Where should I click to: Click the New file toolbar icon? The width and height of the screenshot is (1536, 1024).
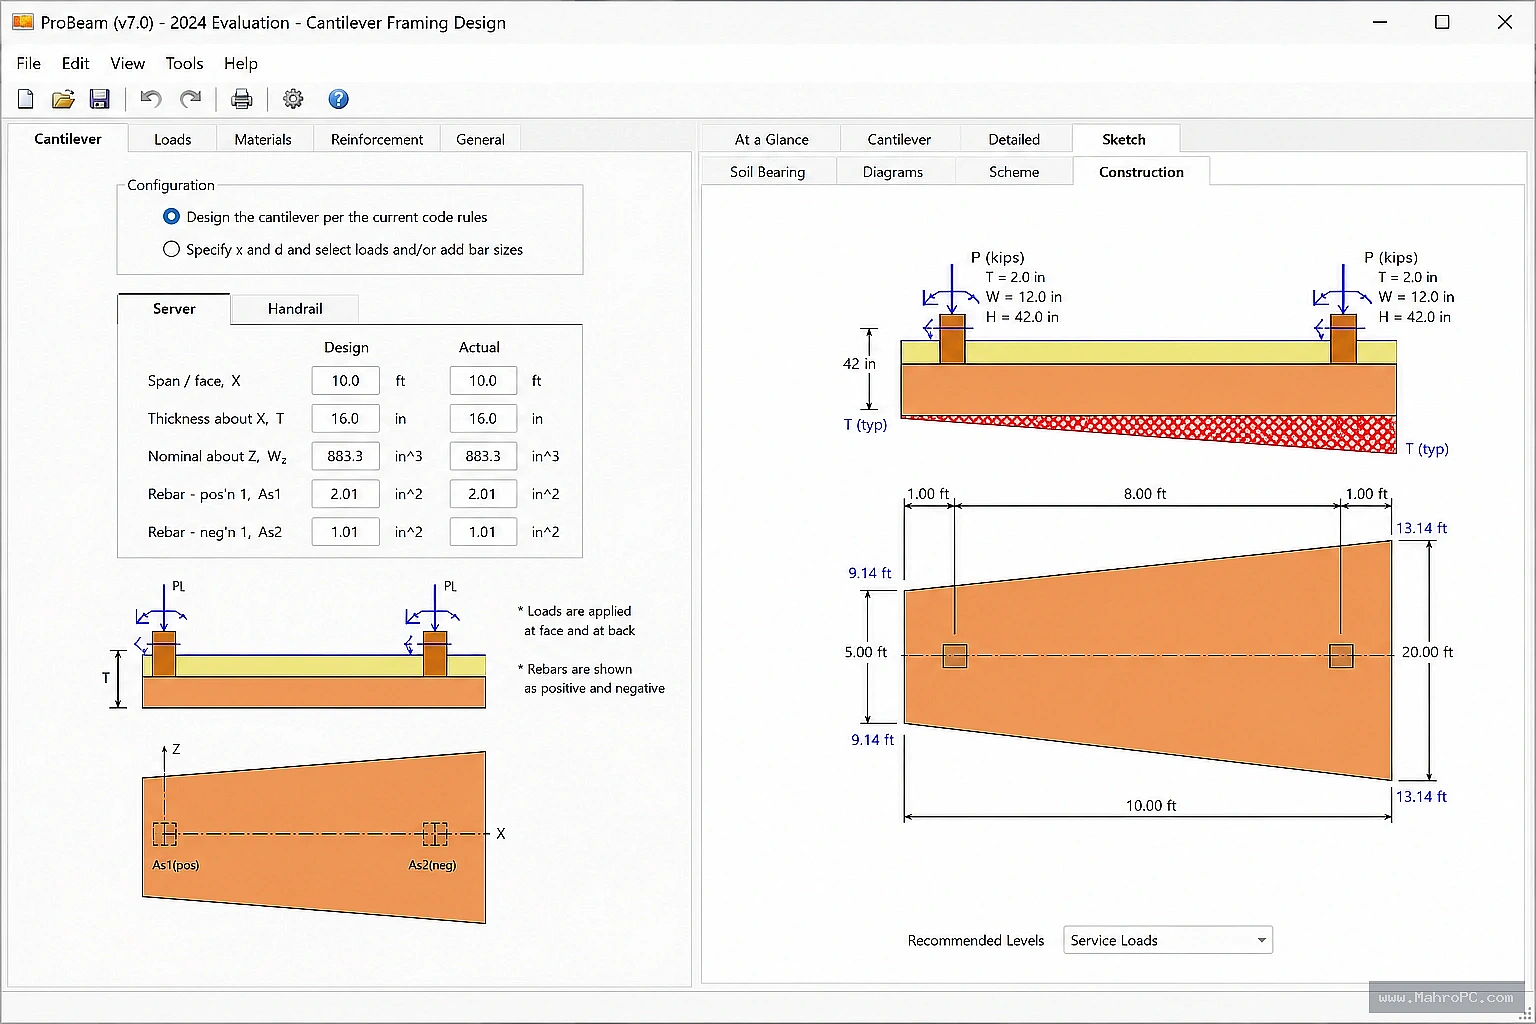tap(26, 99)
